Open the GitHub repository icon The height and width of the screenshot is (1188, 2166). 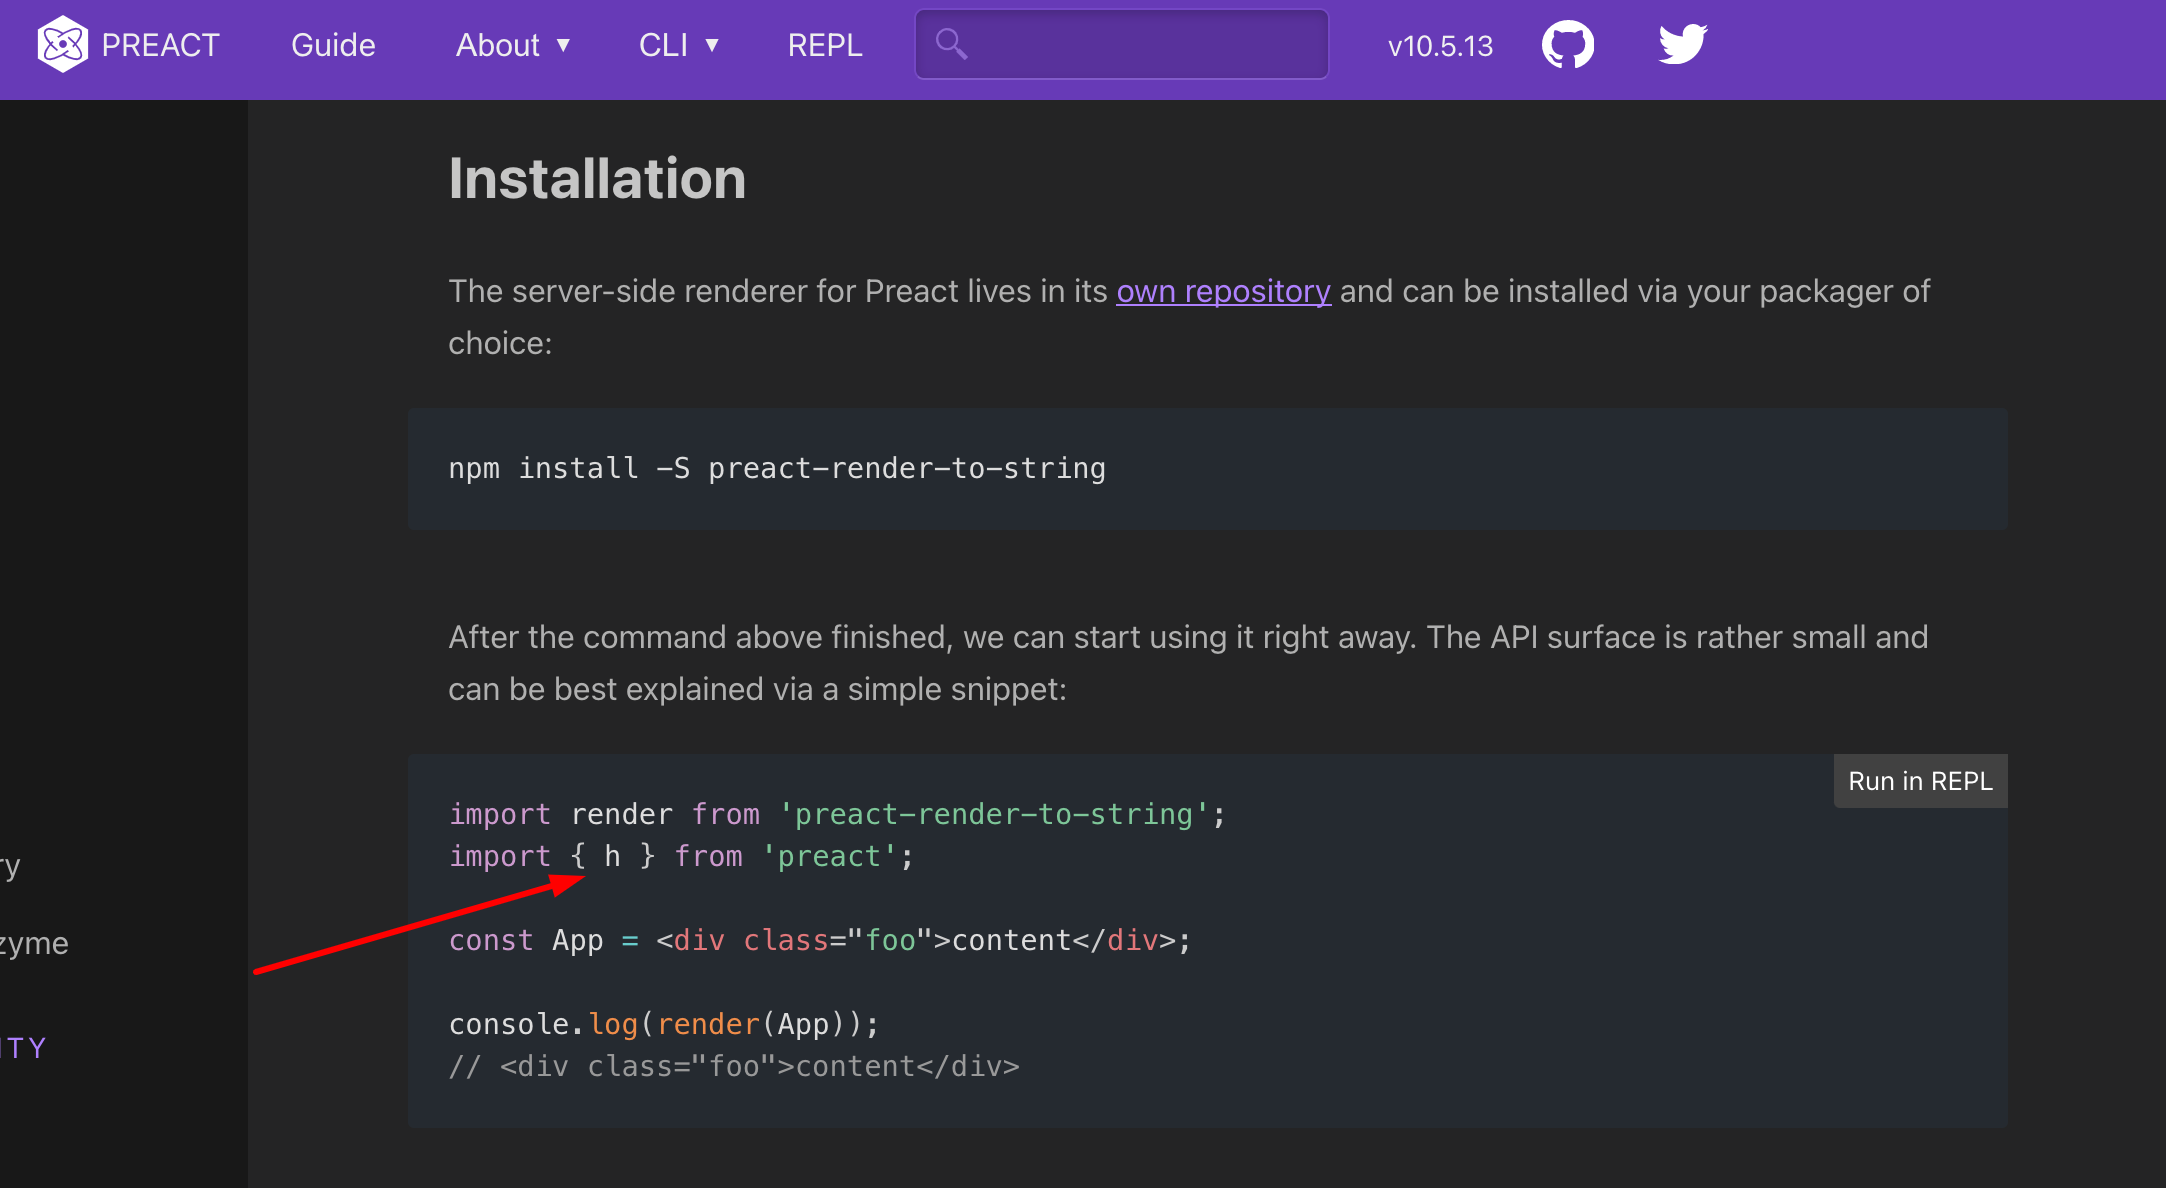tap(1567, 45)
